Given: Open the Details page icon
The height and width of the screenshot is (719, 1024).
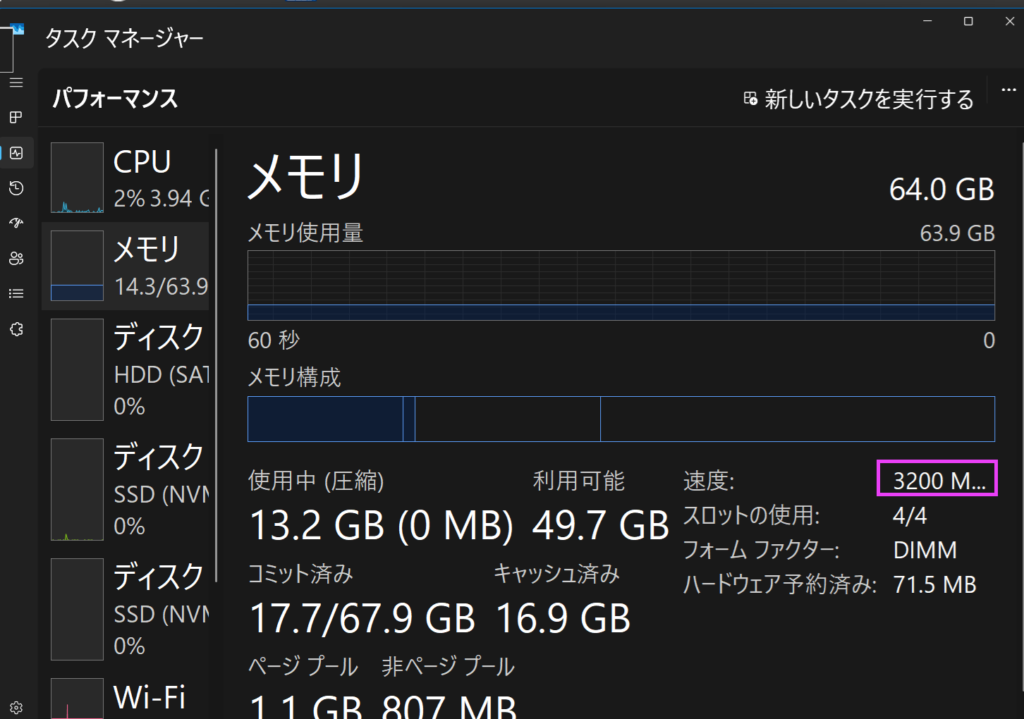Looking at the screenshot, I should (x=16, y=293).
